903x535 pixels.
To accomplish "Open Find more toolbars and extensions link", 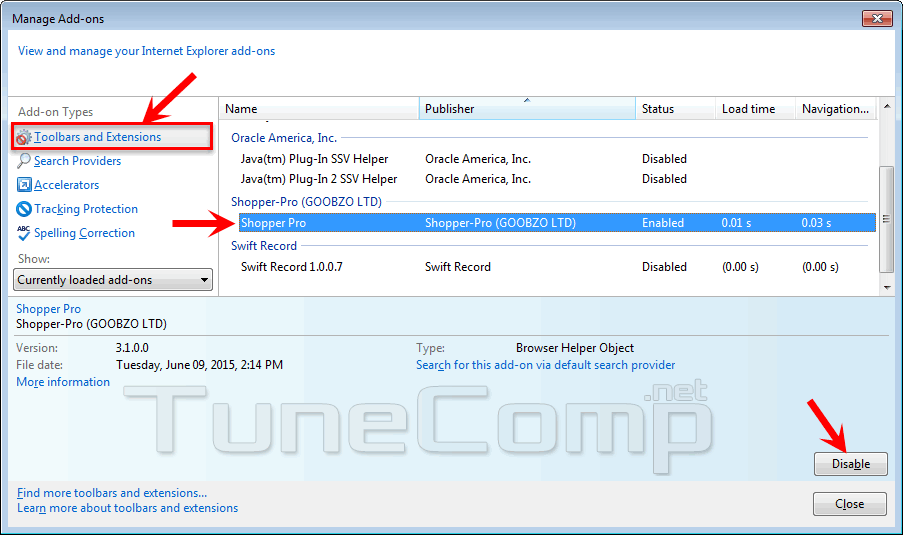I will [112, 493].
